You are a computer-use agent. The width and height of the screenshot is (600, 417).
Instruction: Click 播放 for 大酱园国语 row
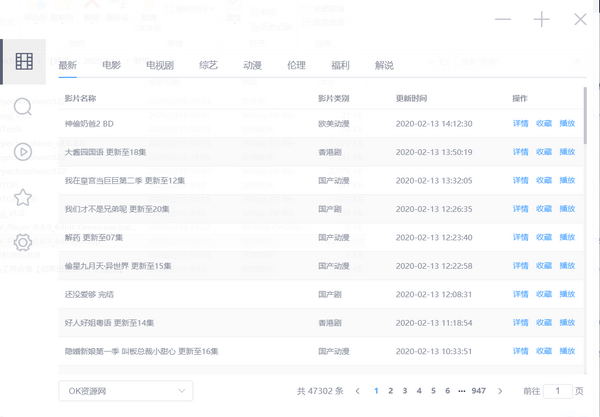(567, 152)
